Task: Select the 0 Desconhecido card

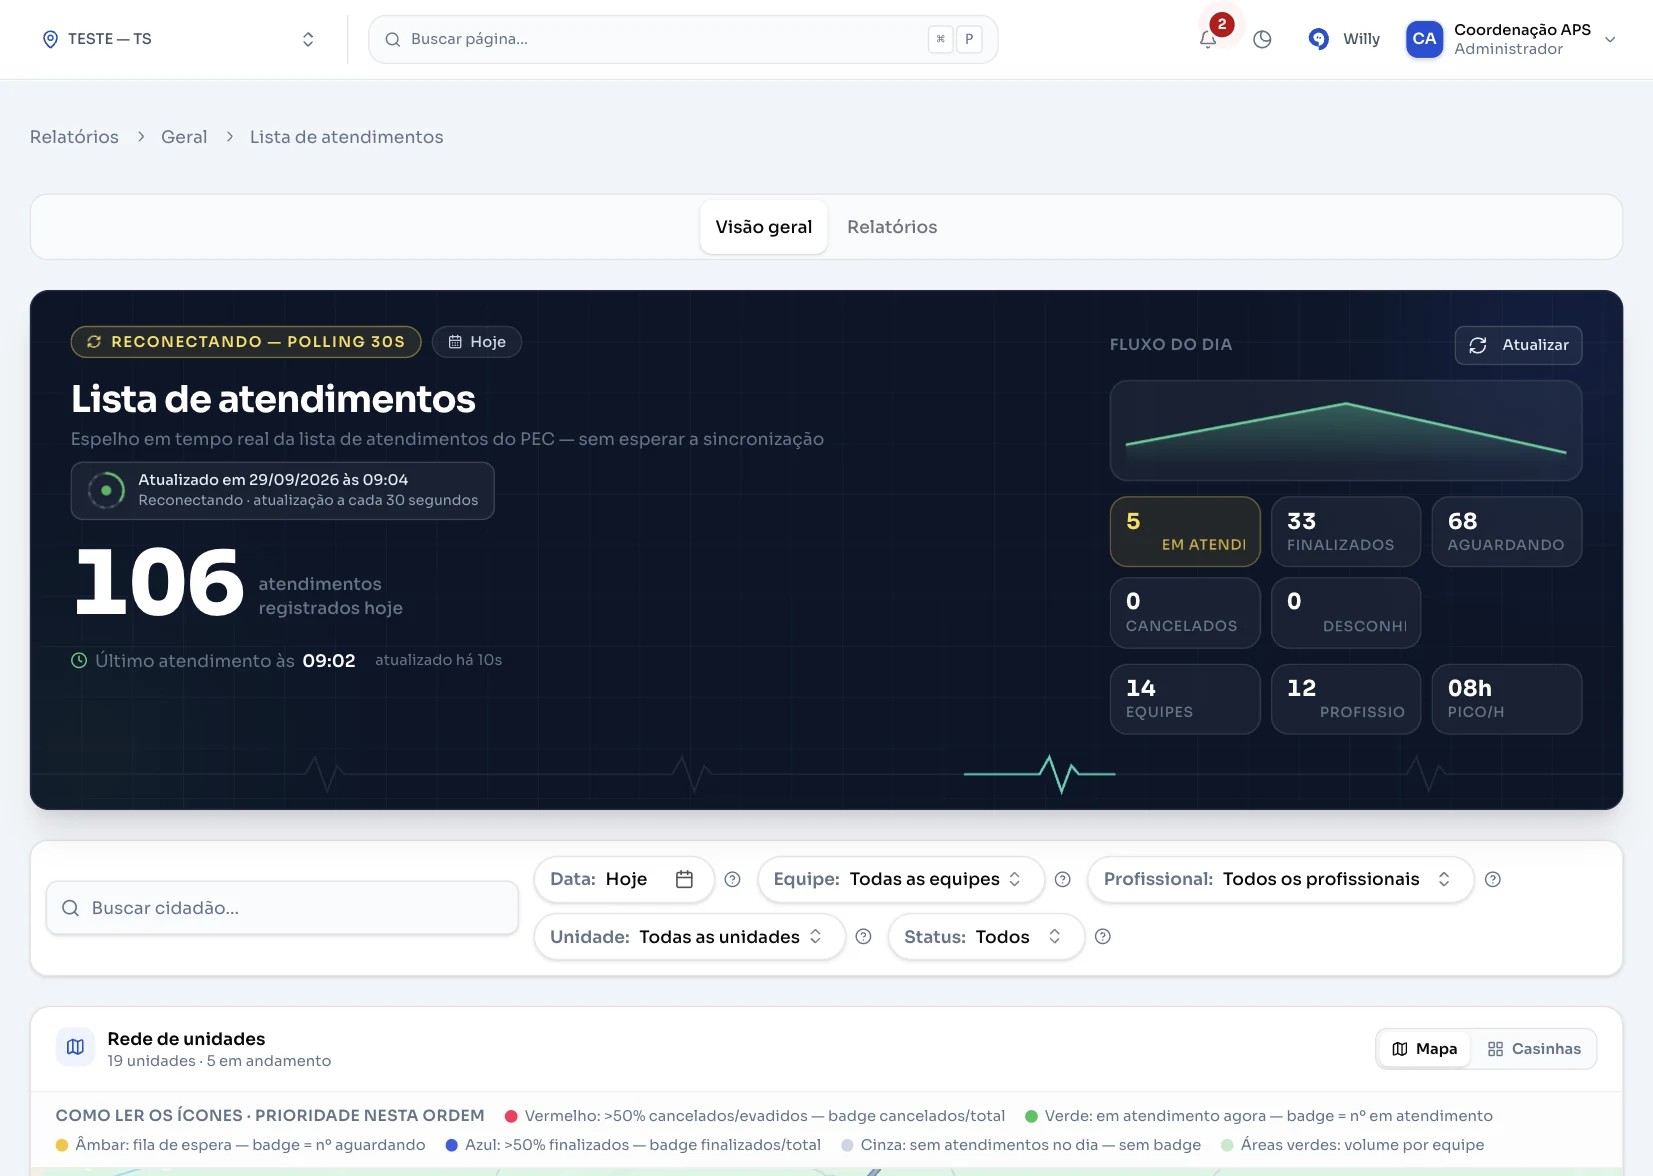Action: pyautogui.click(x=1346, y=613)
